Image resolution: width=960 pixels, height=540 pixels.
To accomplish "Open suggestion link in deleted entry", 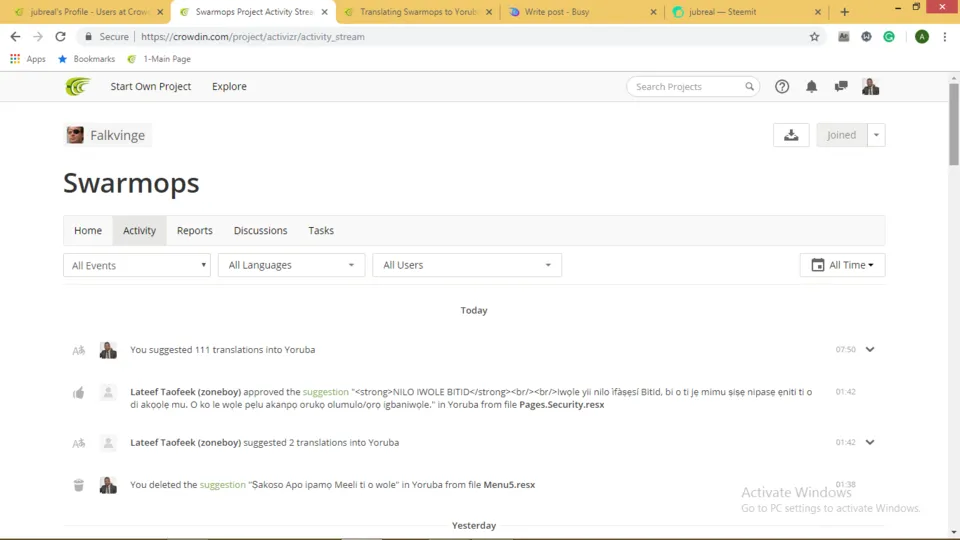I will click(223, 484).
